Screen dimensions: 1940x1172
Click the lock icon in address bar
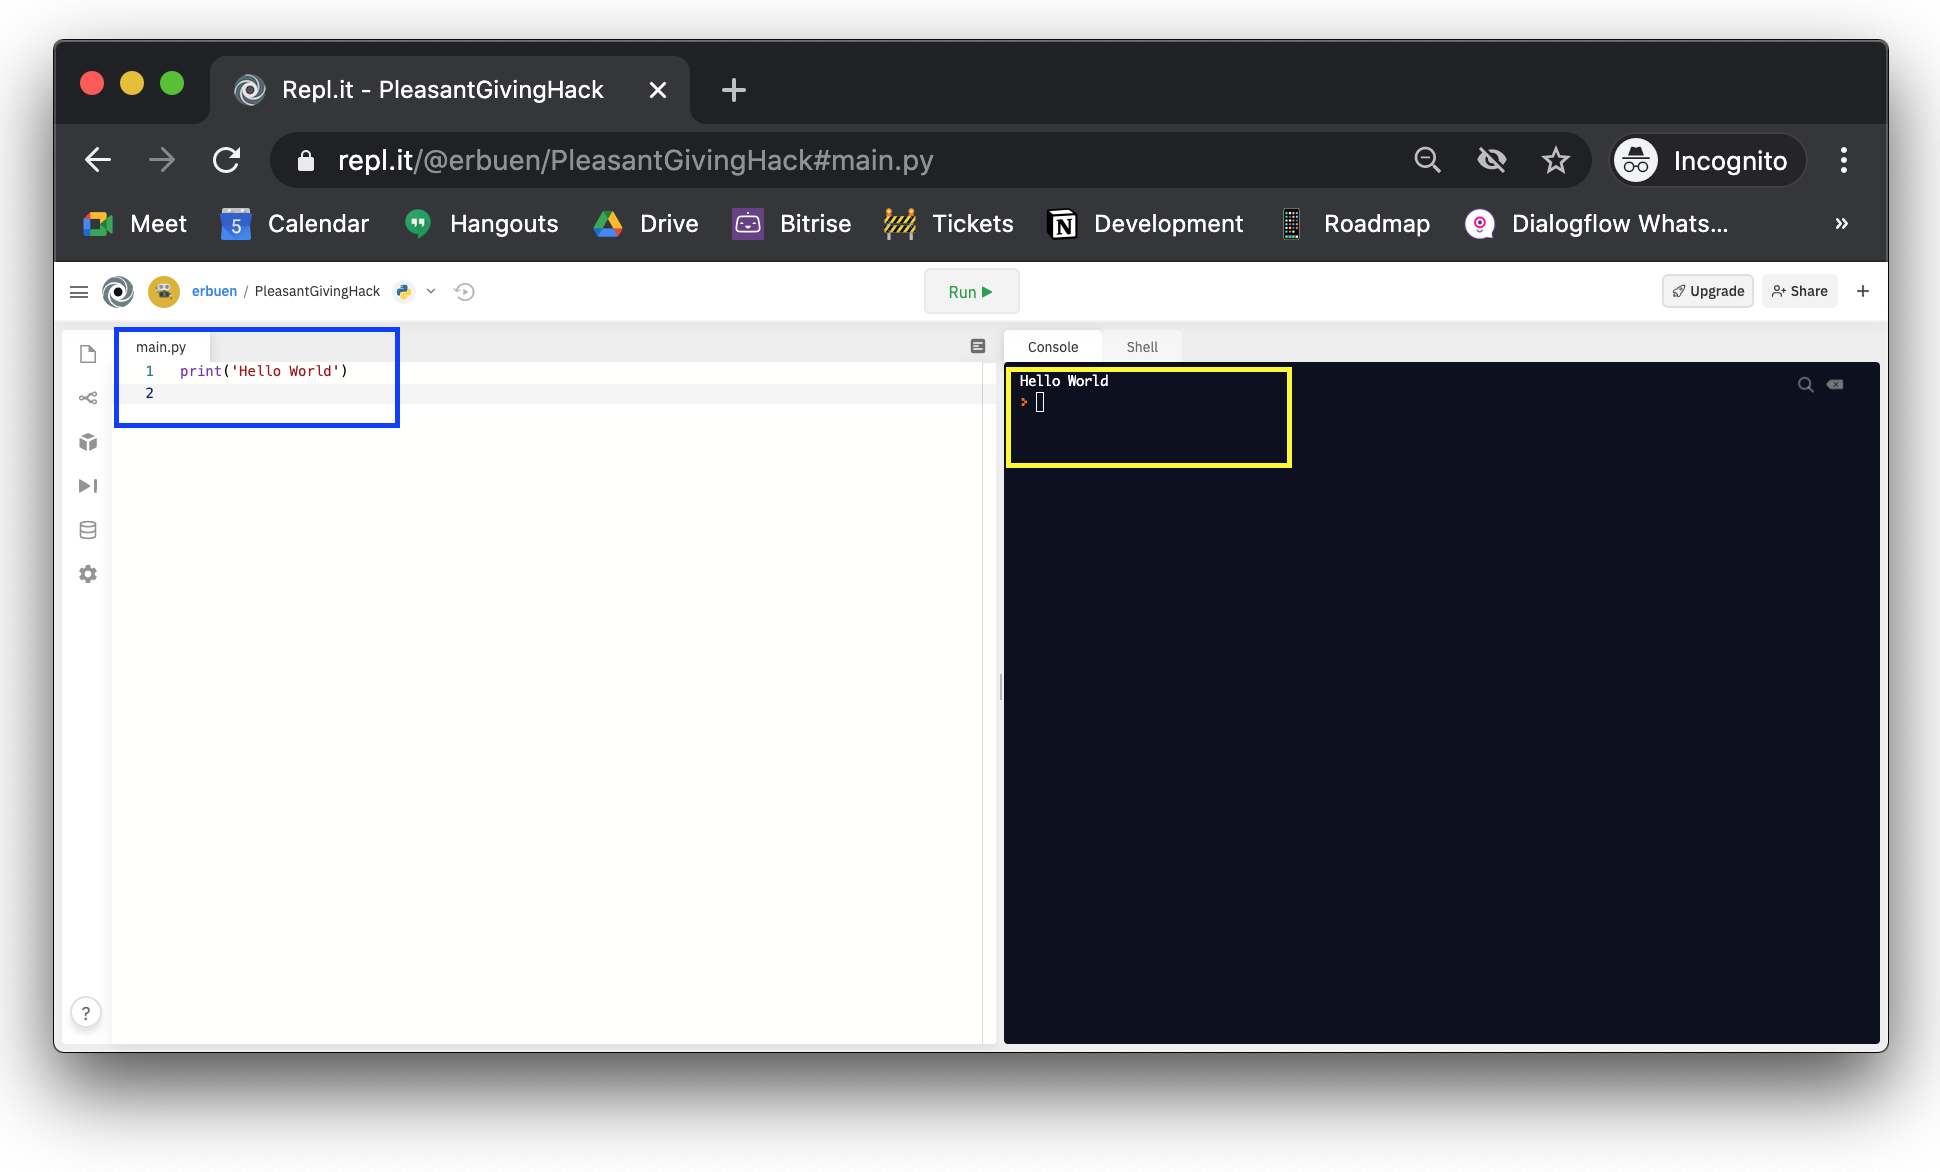click(306, 161)
